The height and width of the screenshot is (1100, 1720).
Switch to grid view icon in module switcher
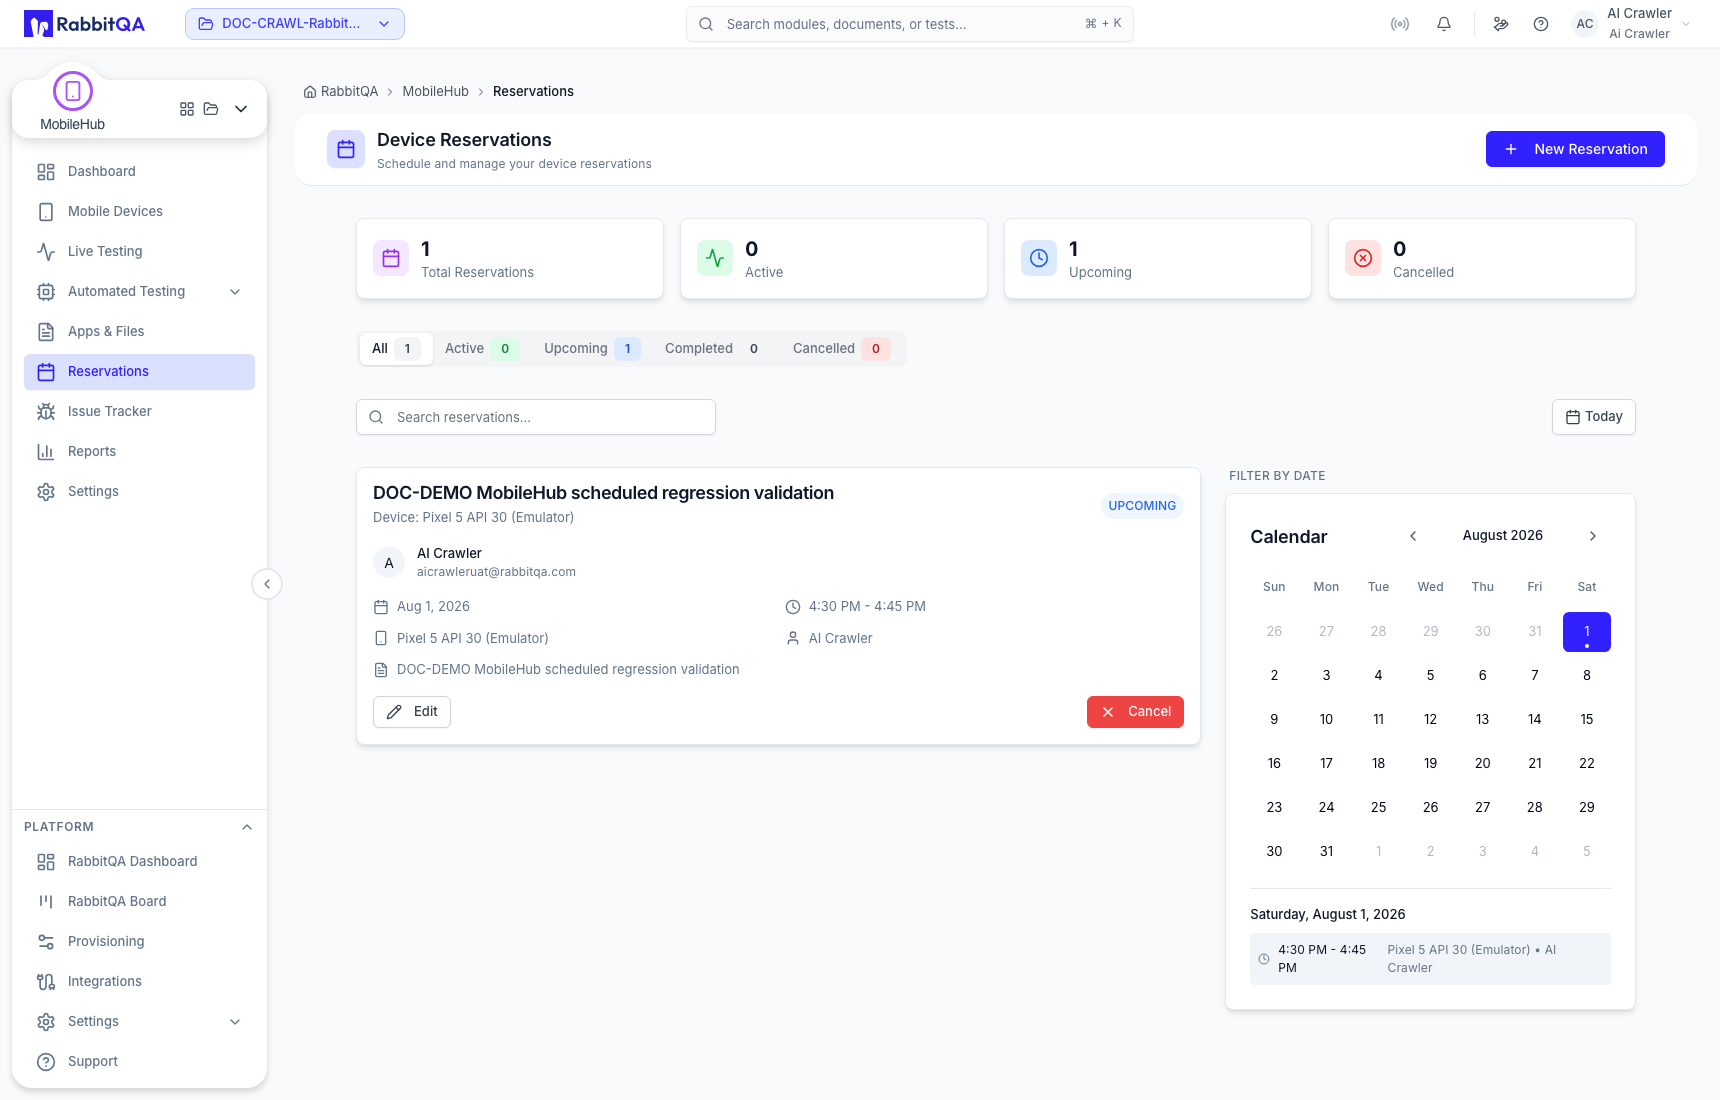(187, 109)
